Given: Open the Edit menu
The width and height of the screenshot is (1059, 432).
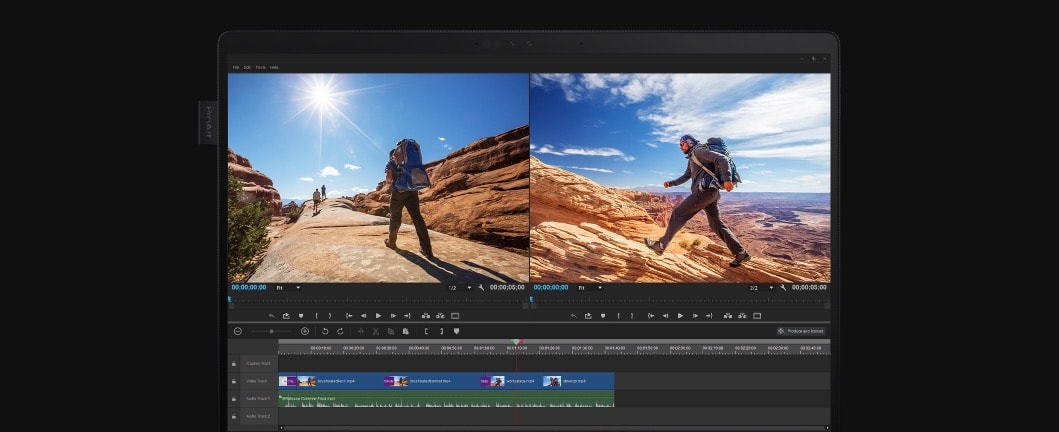Looking at the screenshot, I should [247, 68].
